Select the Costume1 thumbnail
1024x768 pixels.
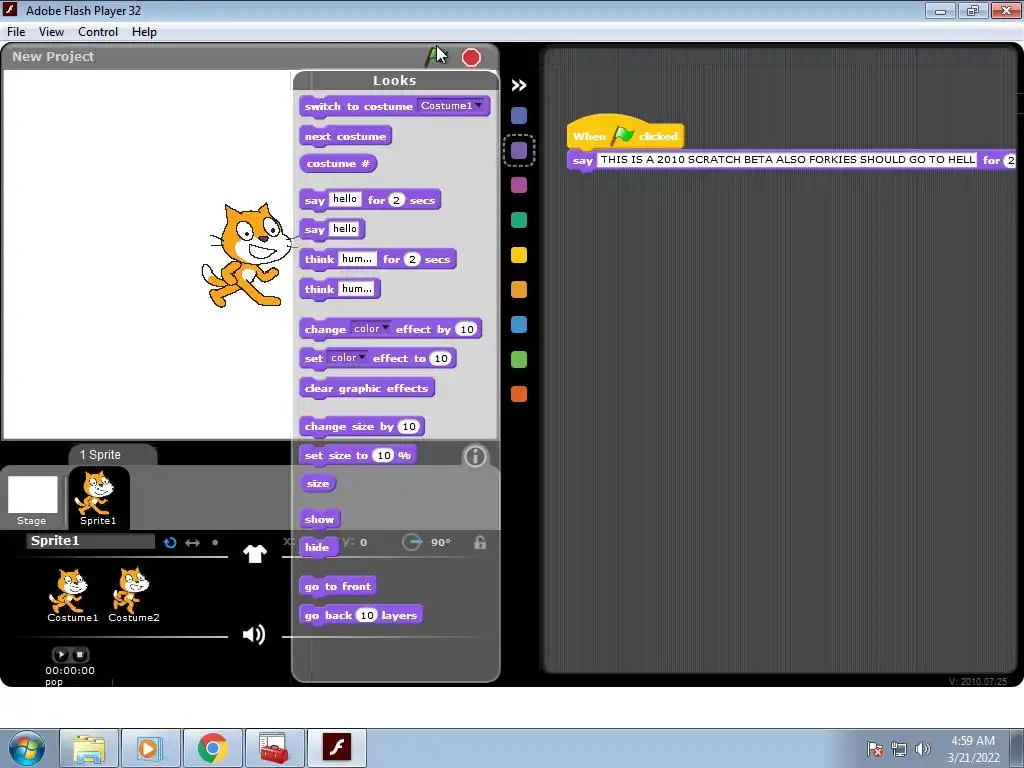(72, 595)
